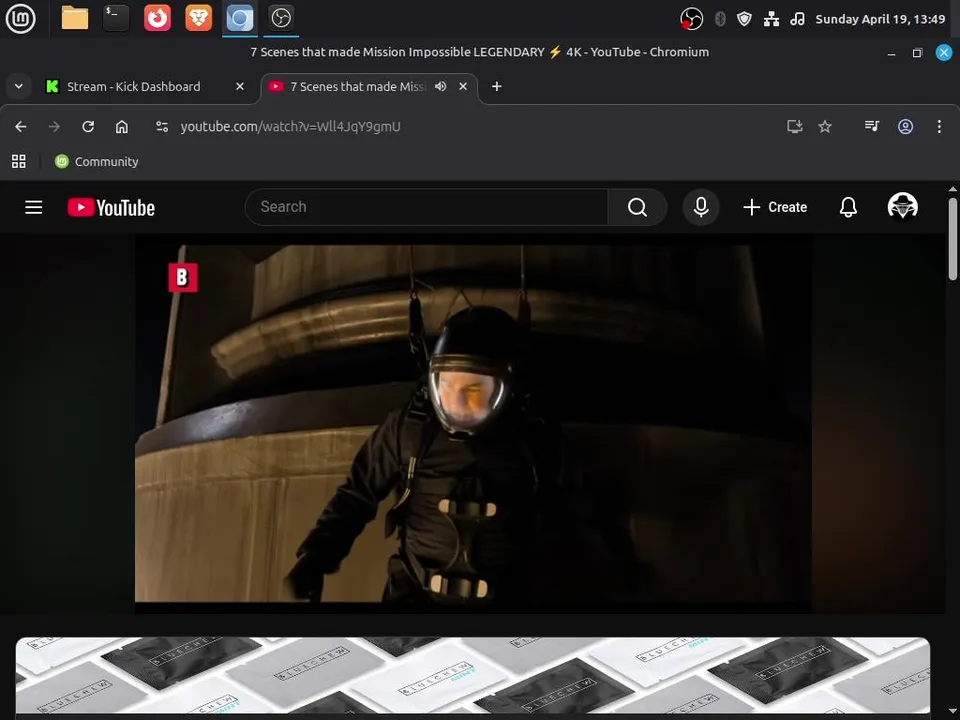Select the 7 Scenes that made Mission tab

click(x=358, y=86)
